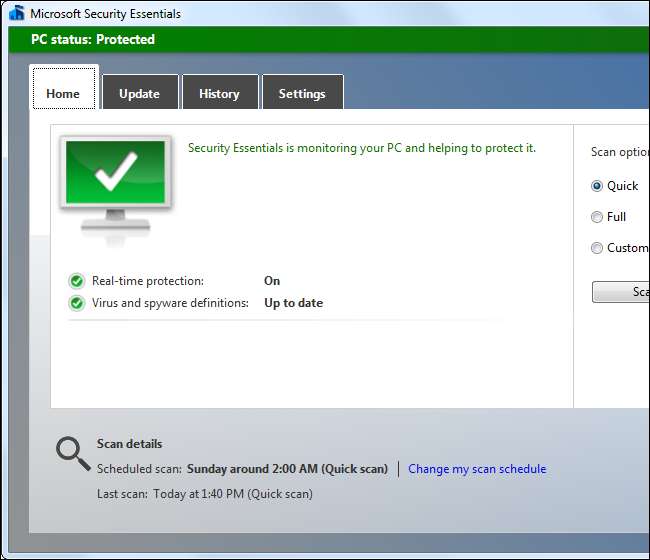Click the Last scan Today at 1:40 PM text
Viewport: 650px width, 560px height.
pyautogui.click(x=205, y=494)
